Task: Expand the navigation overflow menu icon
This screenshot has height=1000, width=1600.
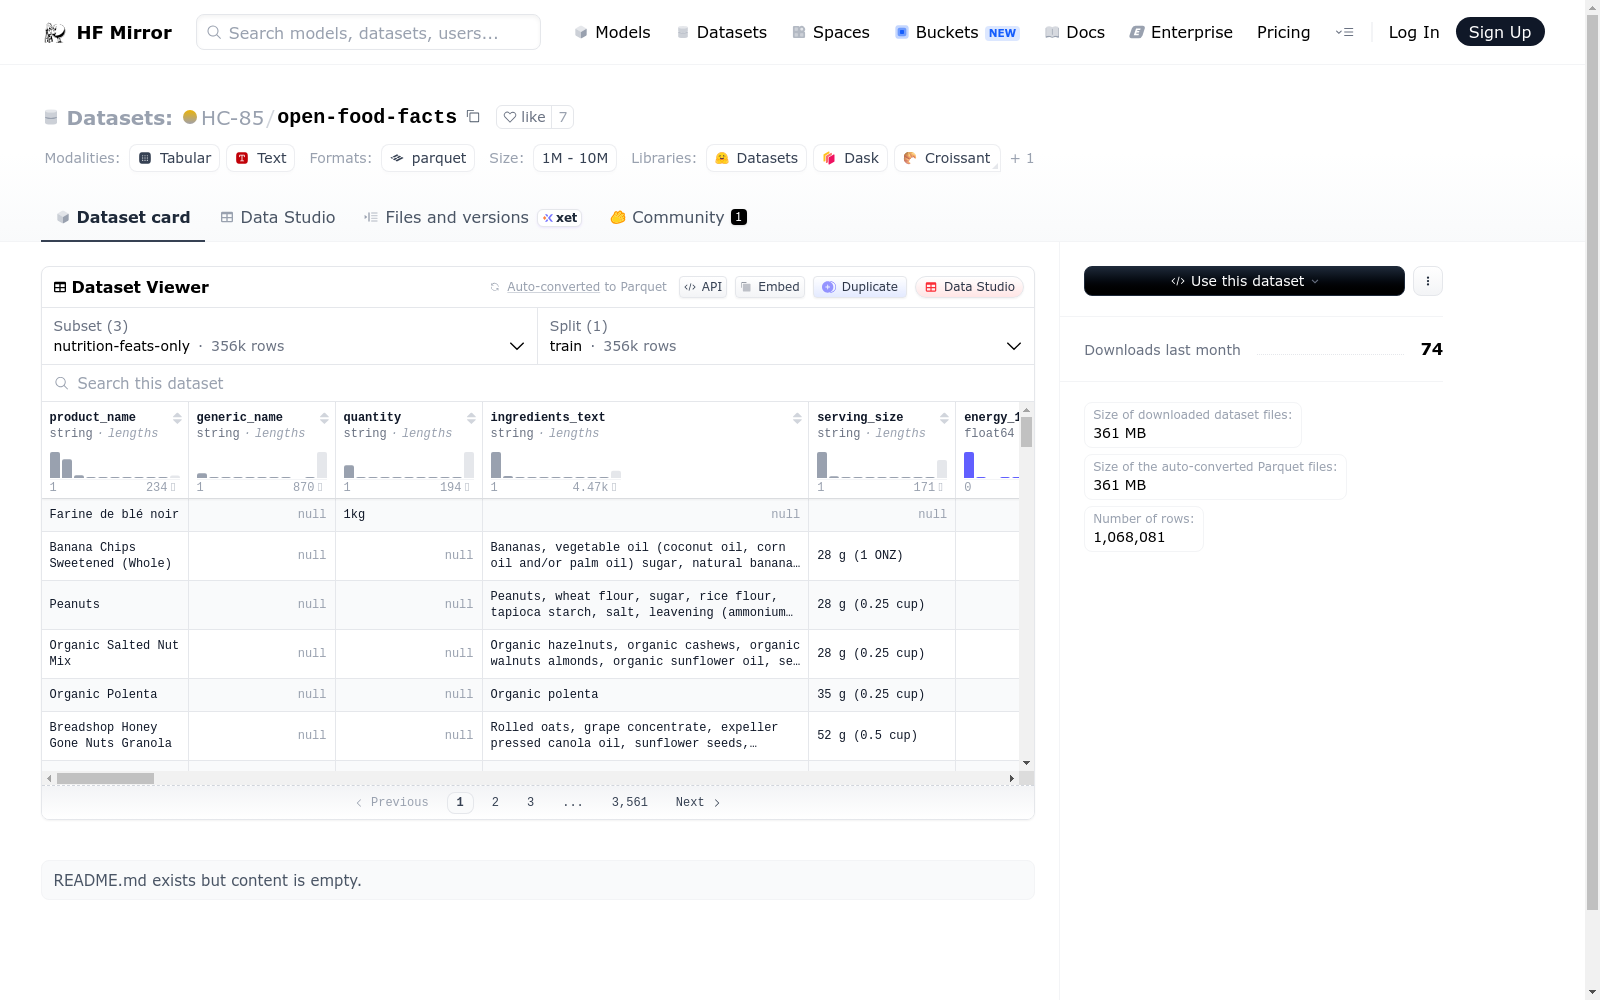Action: pyautogui.click(x=1345, y=32)
